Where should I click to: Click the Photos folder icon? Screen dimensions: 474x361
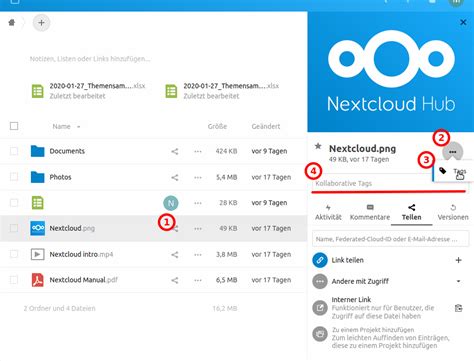(x=37, y=177)
